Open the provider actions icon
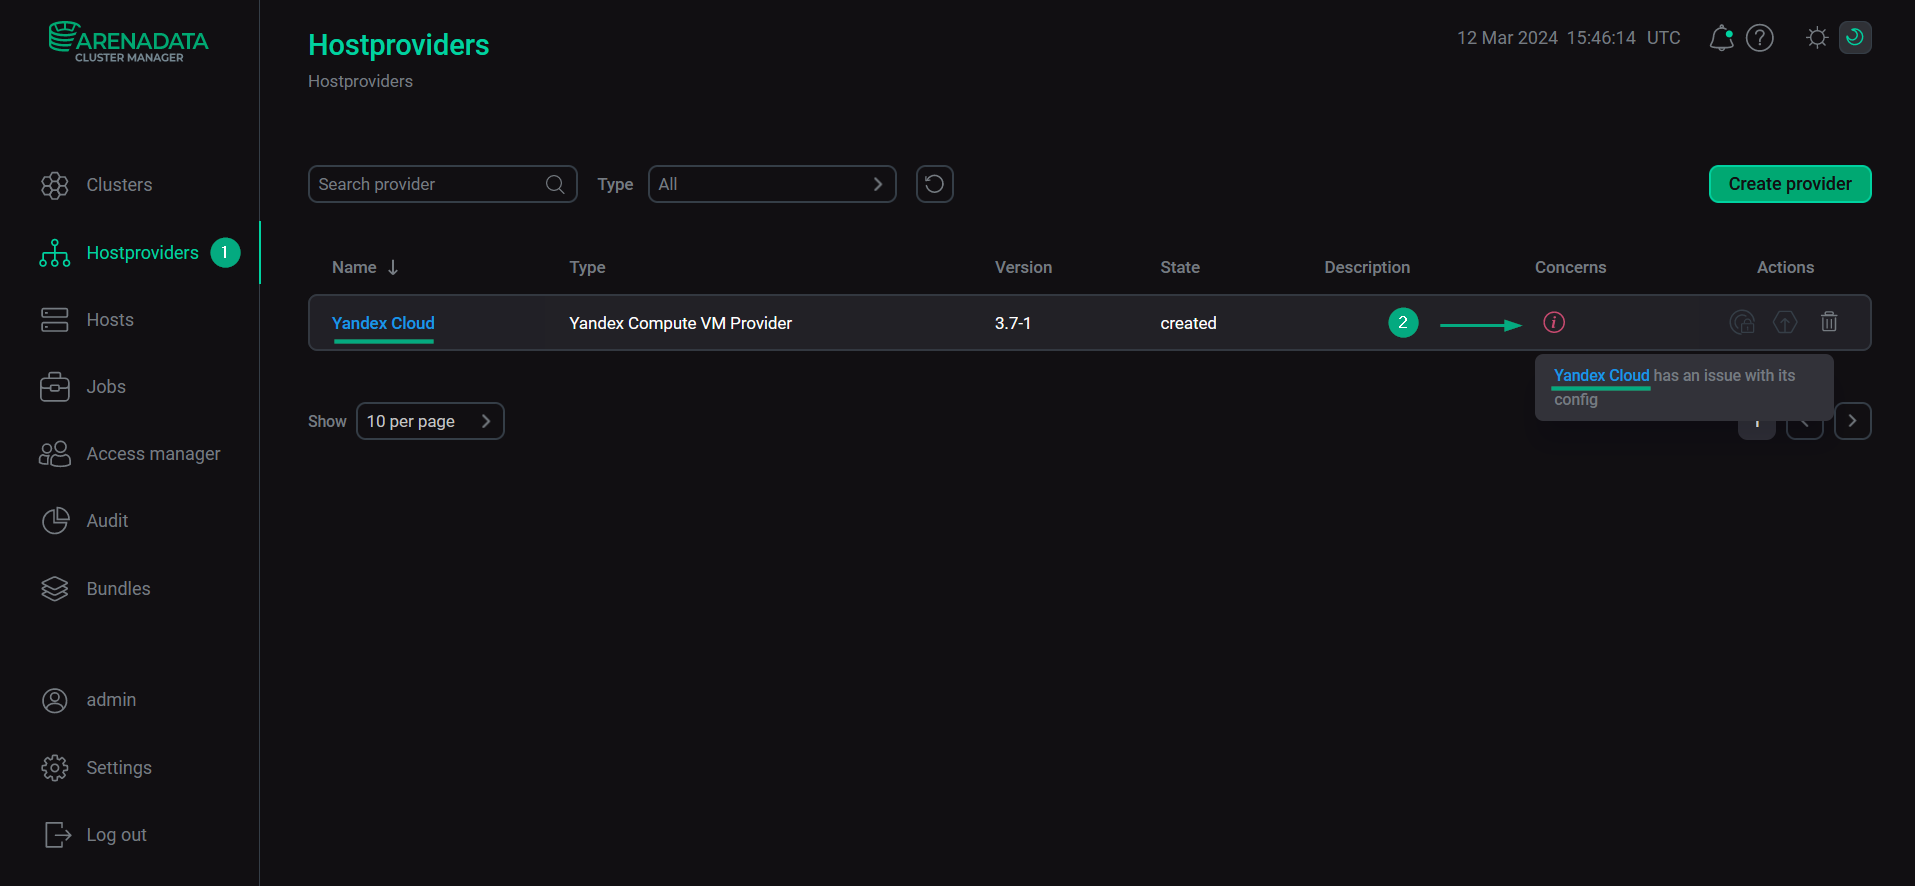 pos(1742,322)
